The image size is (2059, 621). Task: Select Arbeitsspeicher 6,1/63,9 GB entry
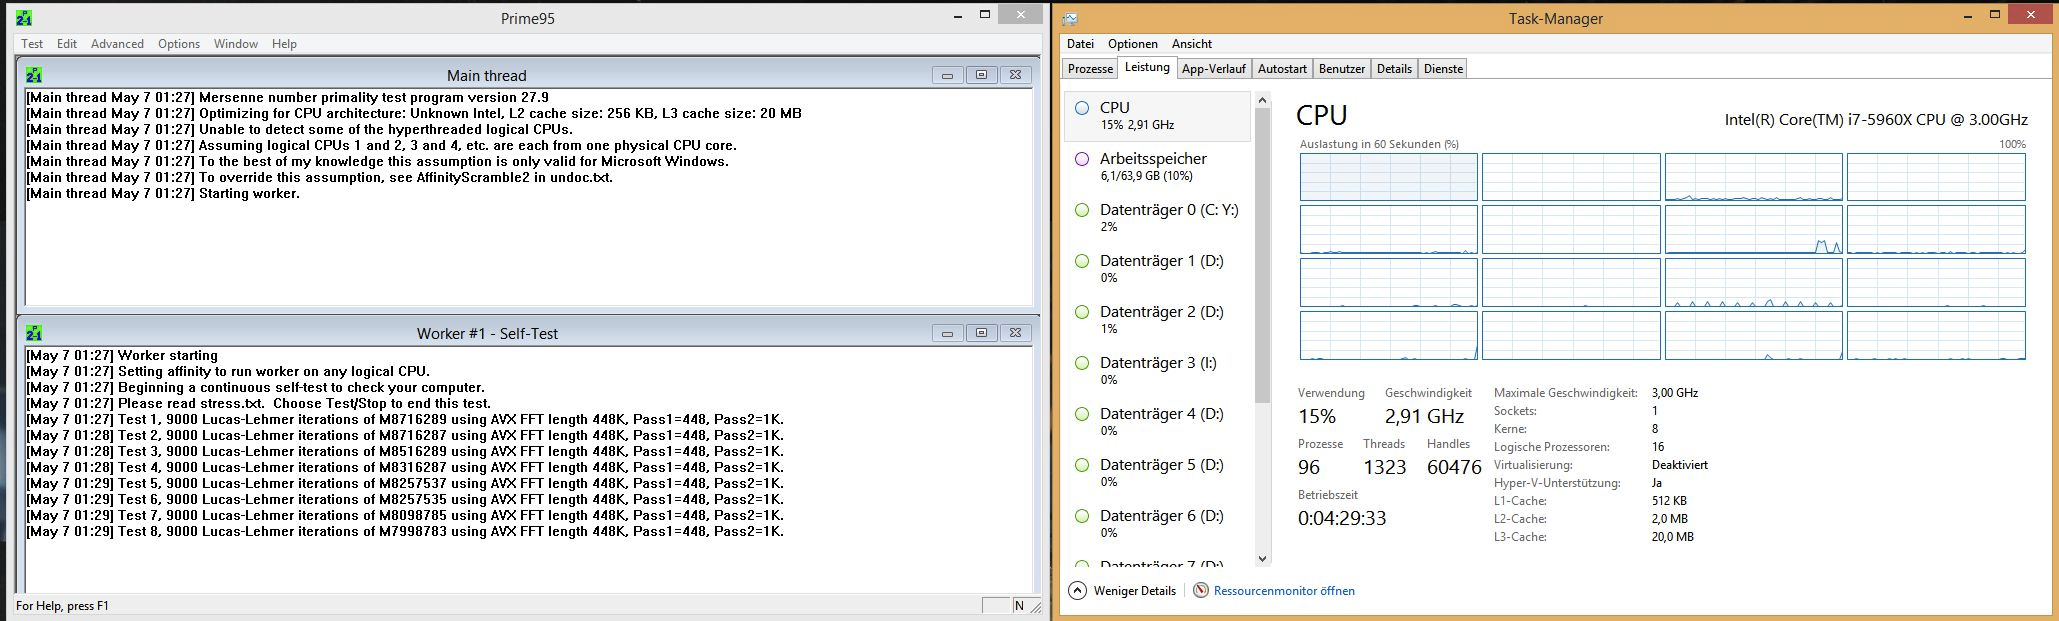point(1157,167)
